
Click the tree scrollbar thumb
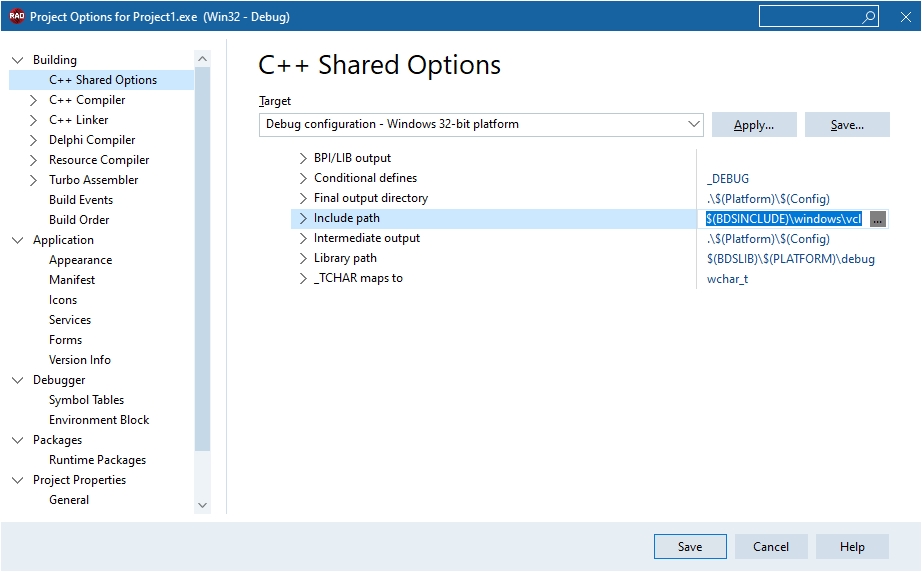[202, 259]
